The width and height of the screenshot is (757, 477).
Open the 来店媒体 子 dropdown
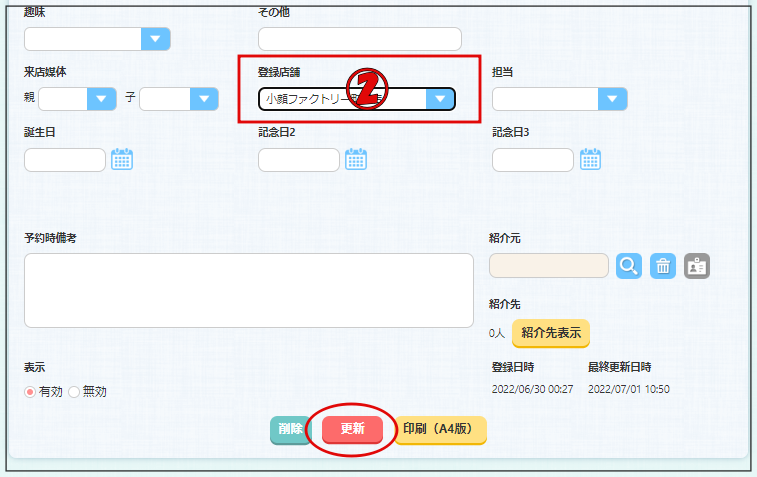[x=203, y=99]
